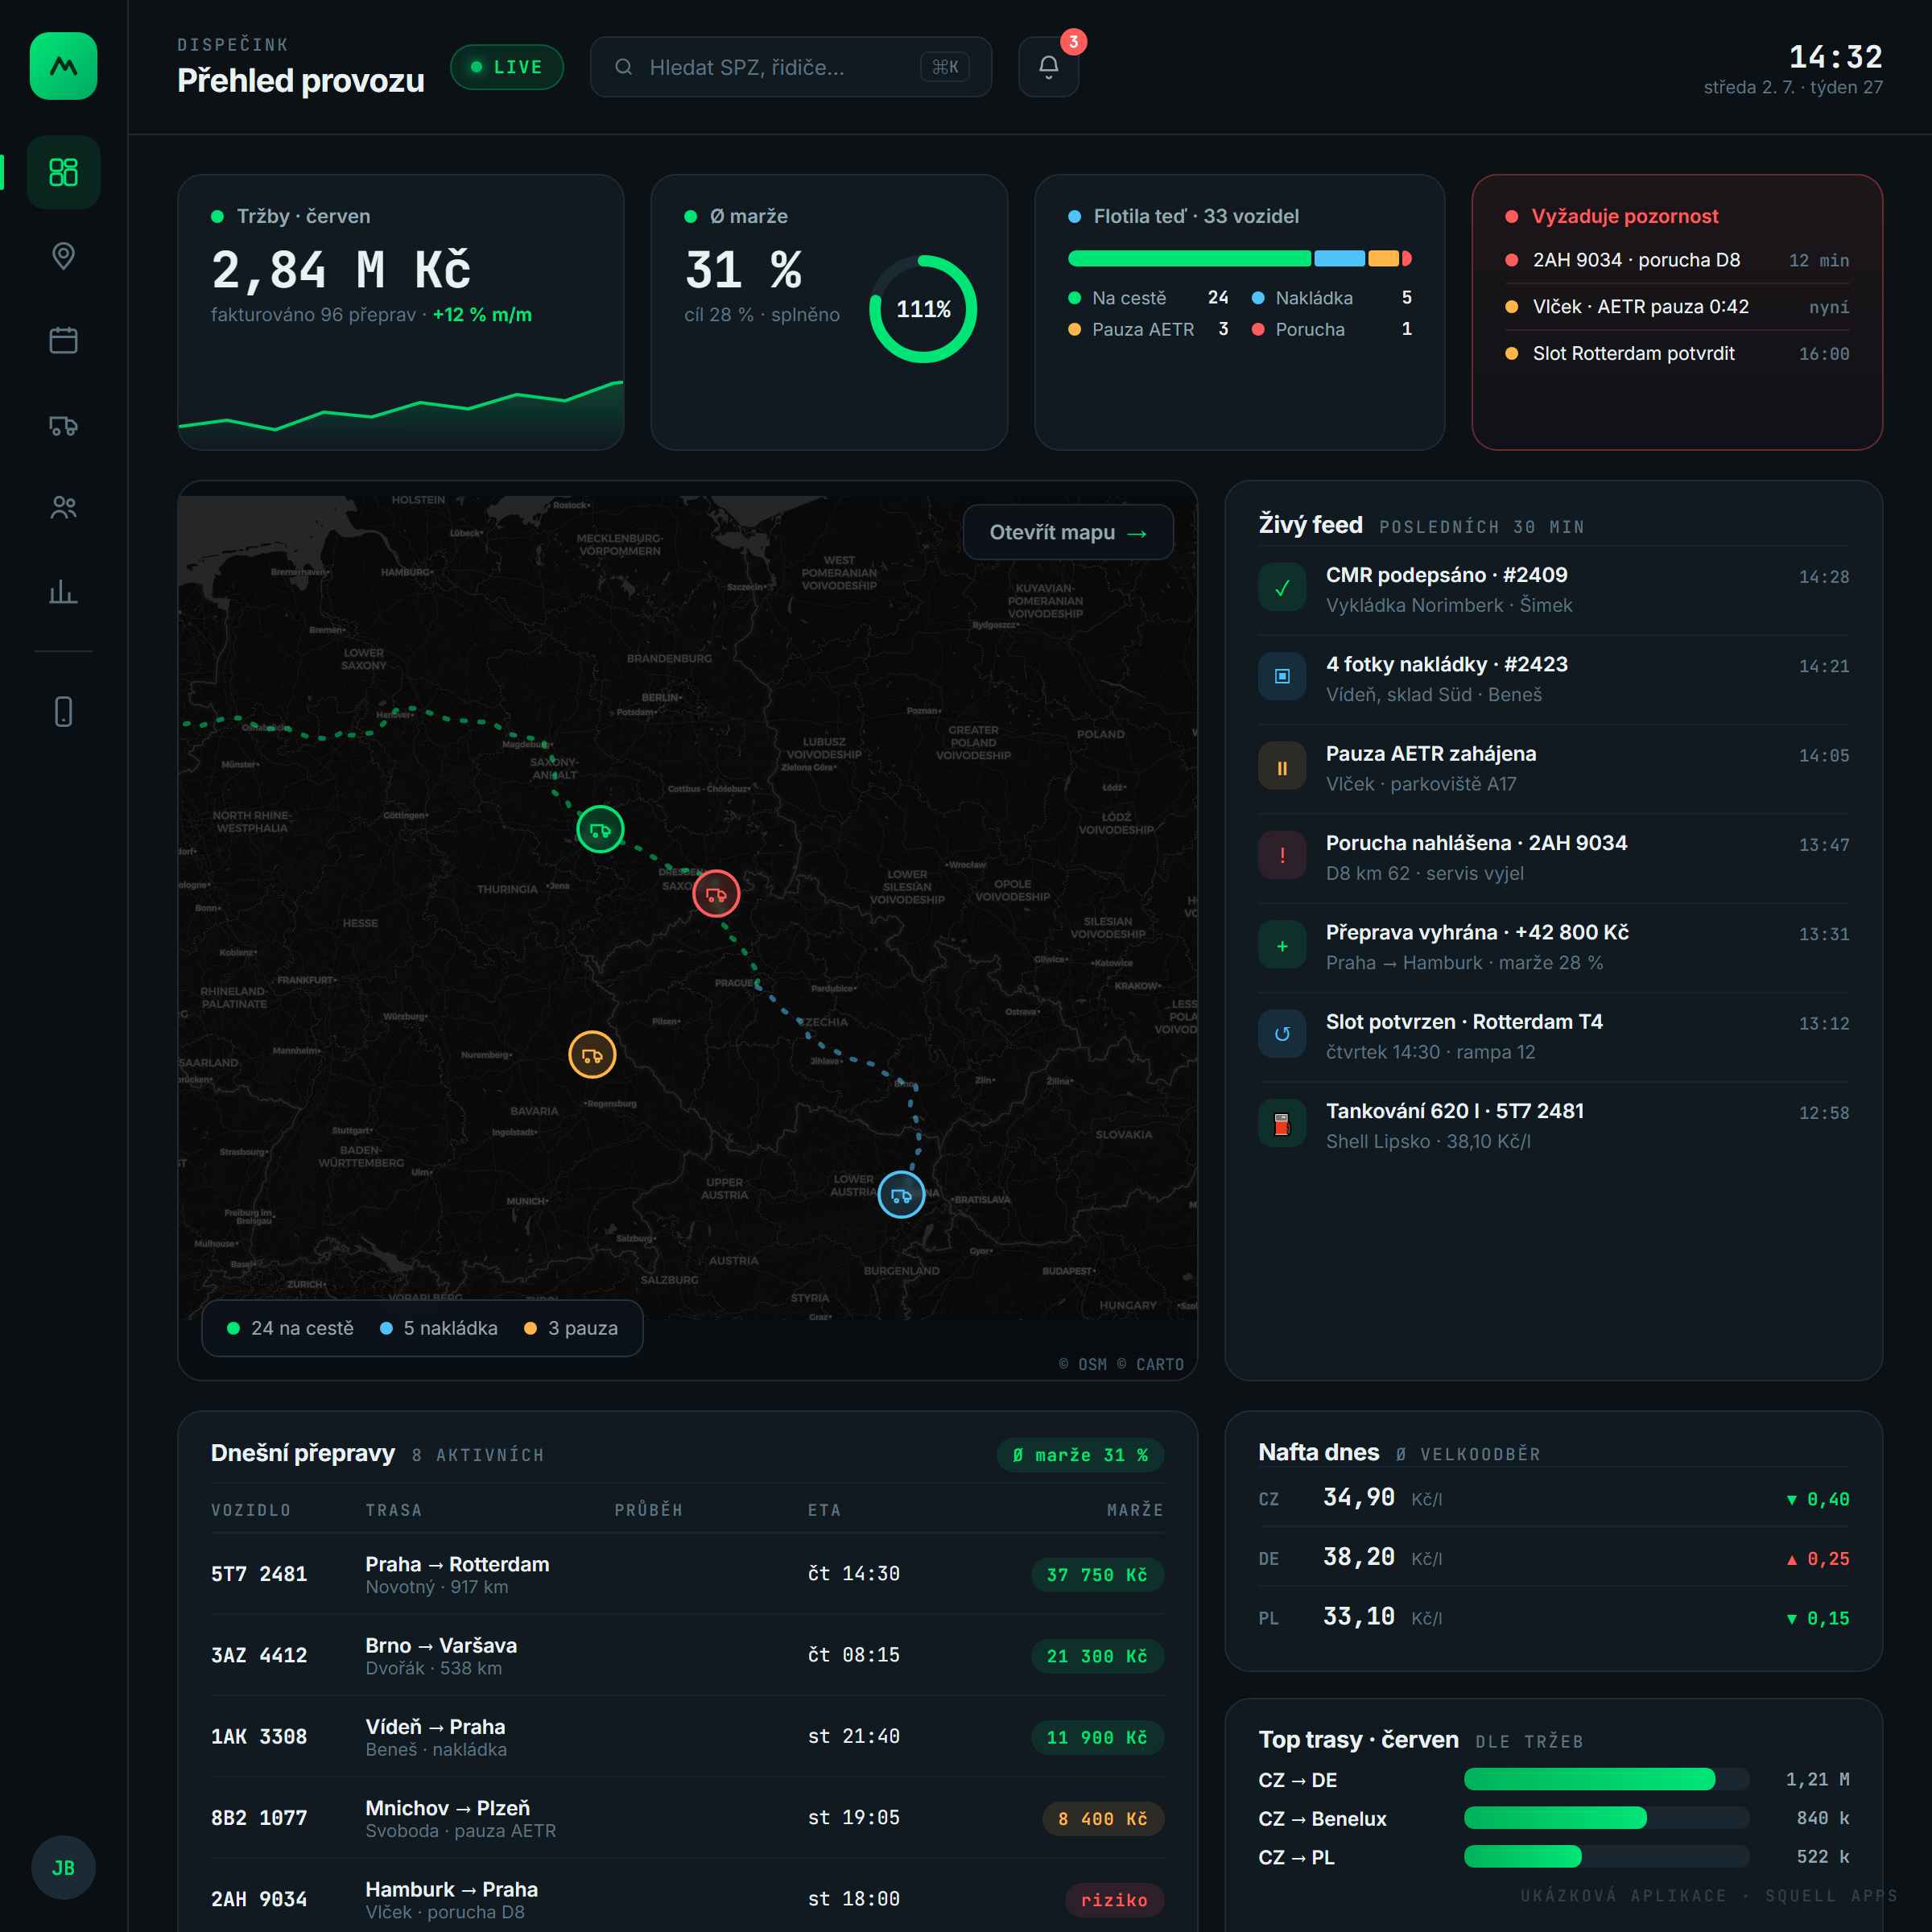This screenshot has height=1932, width=1932.
Task: Click the DE diesel price 38,20
Action: pos(1358,1557)
